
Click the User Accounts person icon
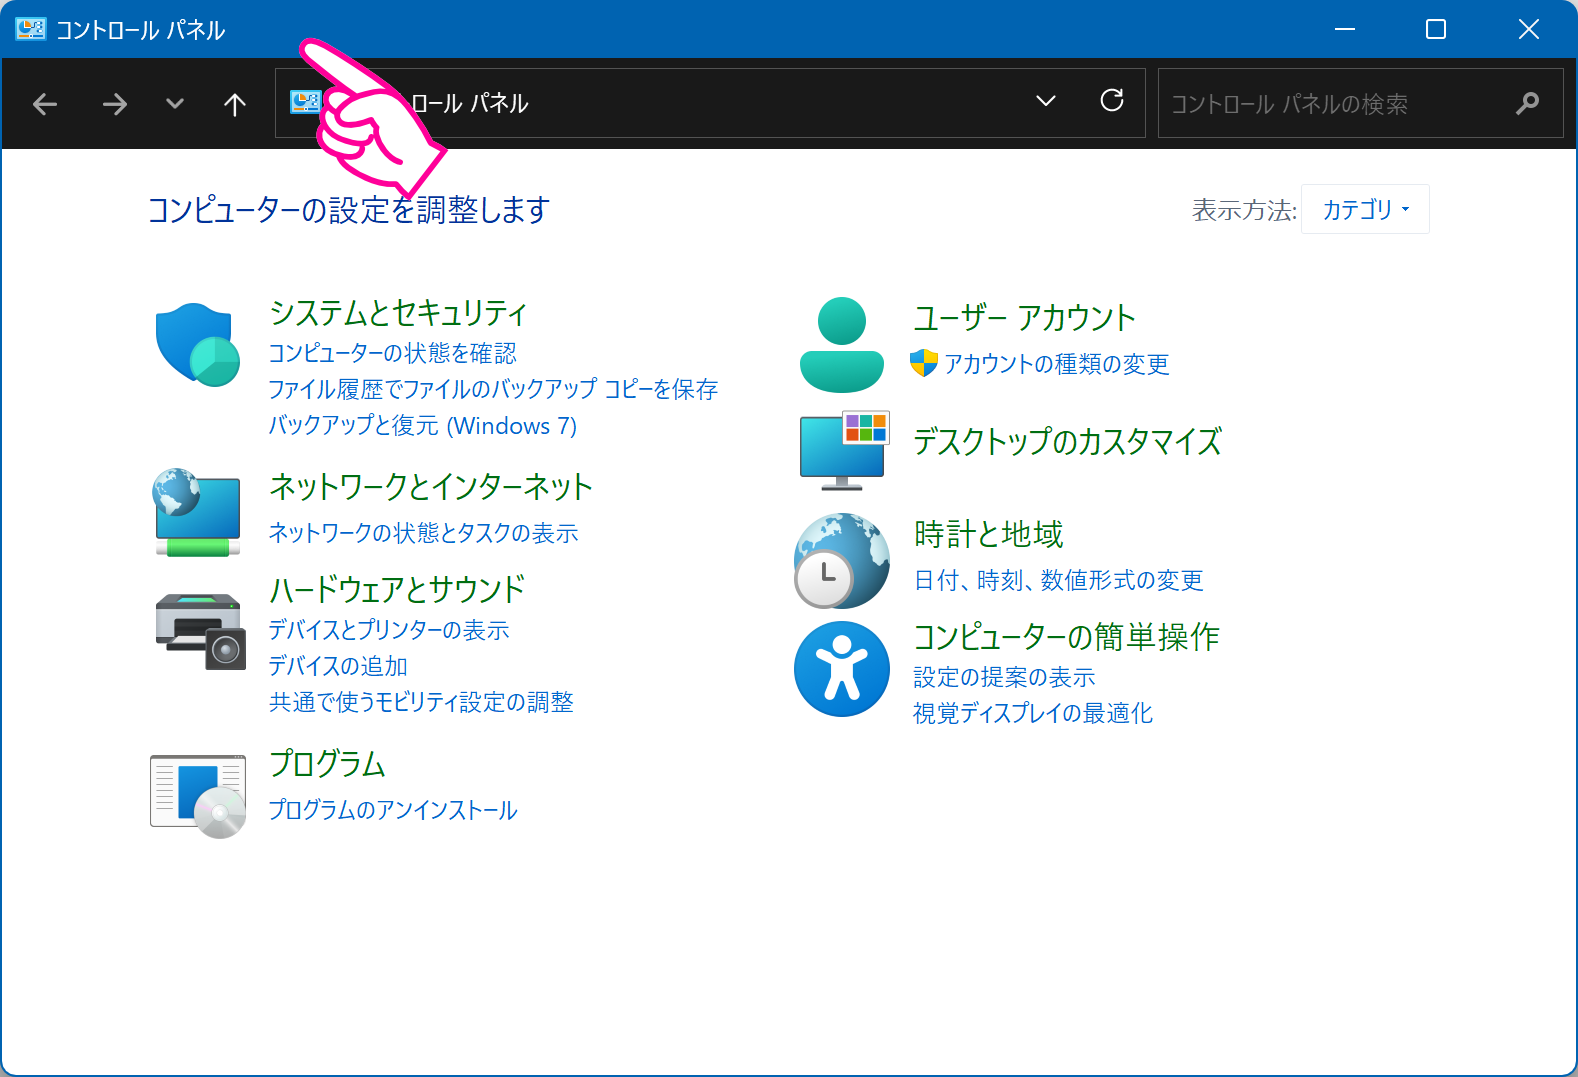[841, 345]
